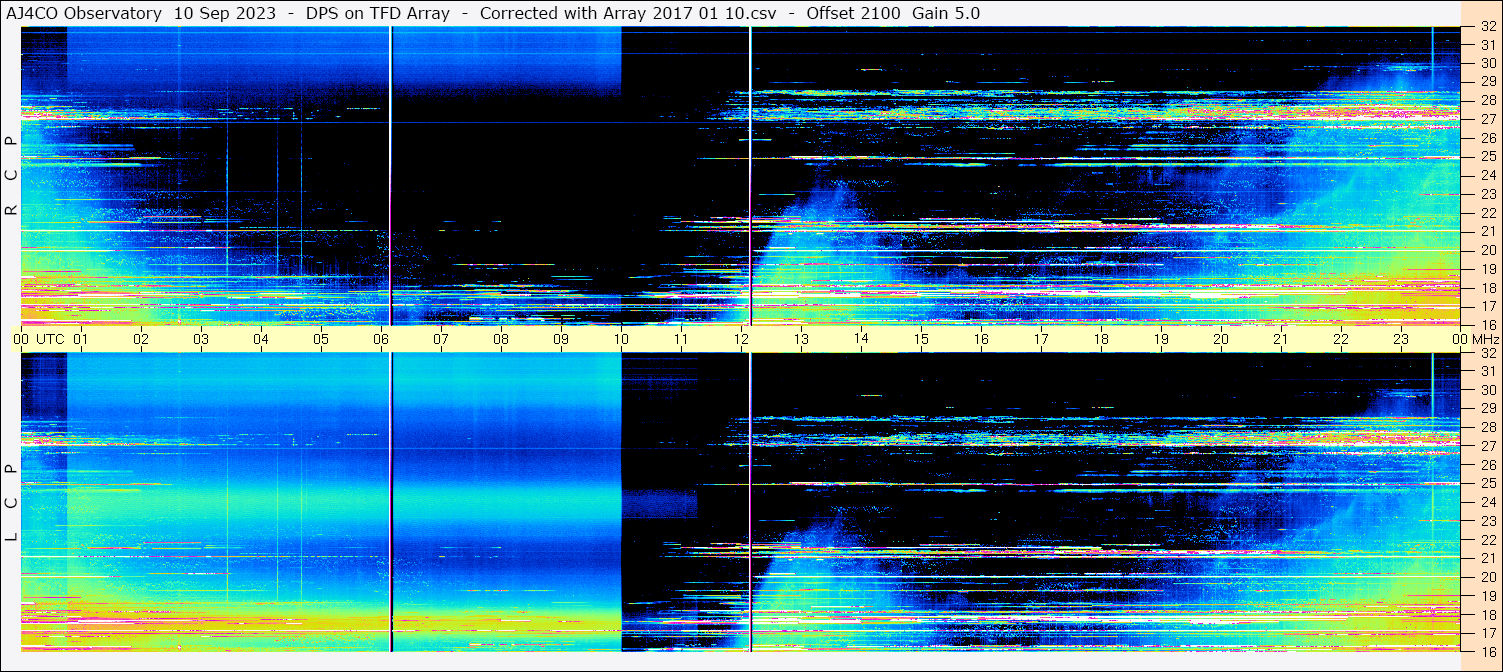Select the "Offset 2100" header value
Image resolution: width=1503 pixels, height=672 pixels.
tap(853, 14)
